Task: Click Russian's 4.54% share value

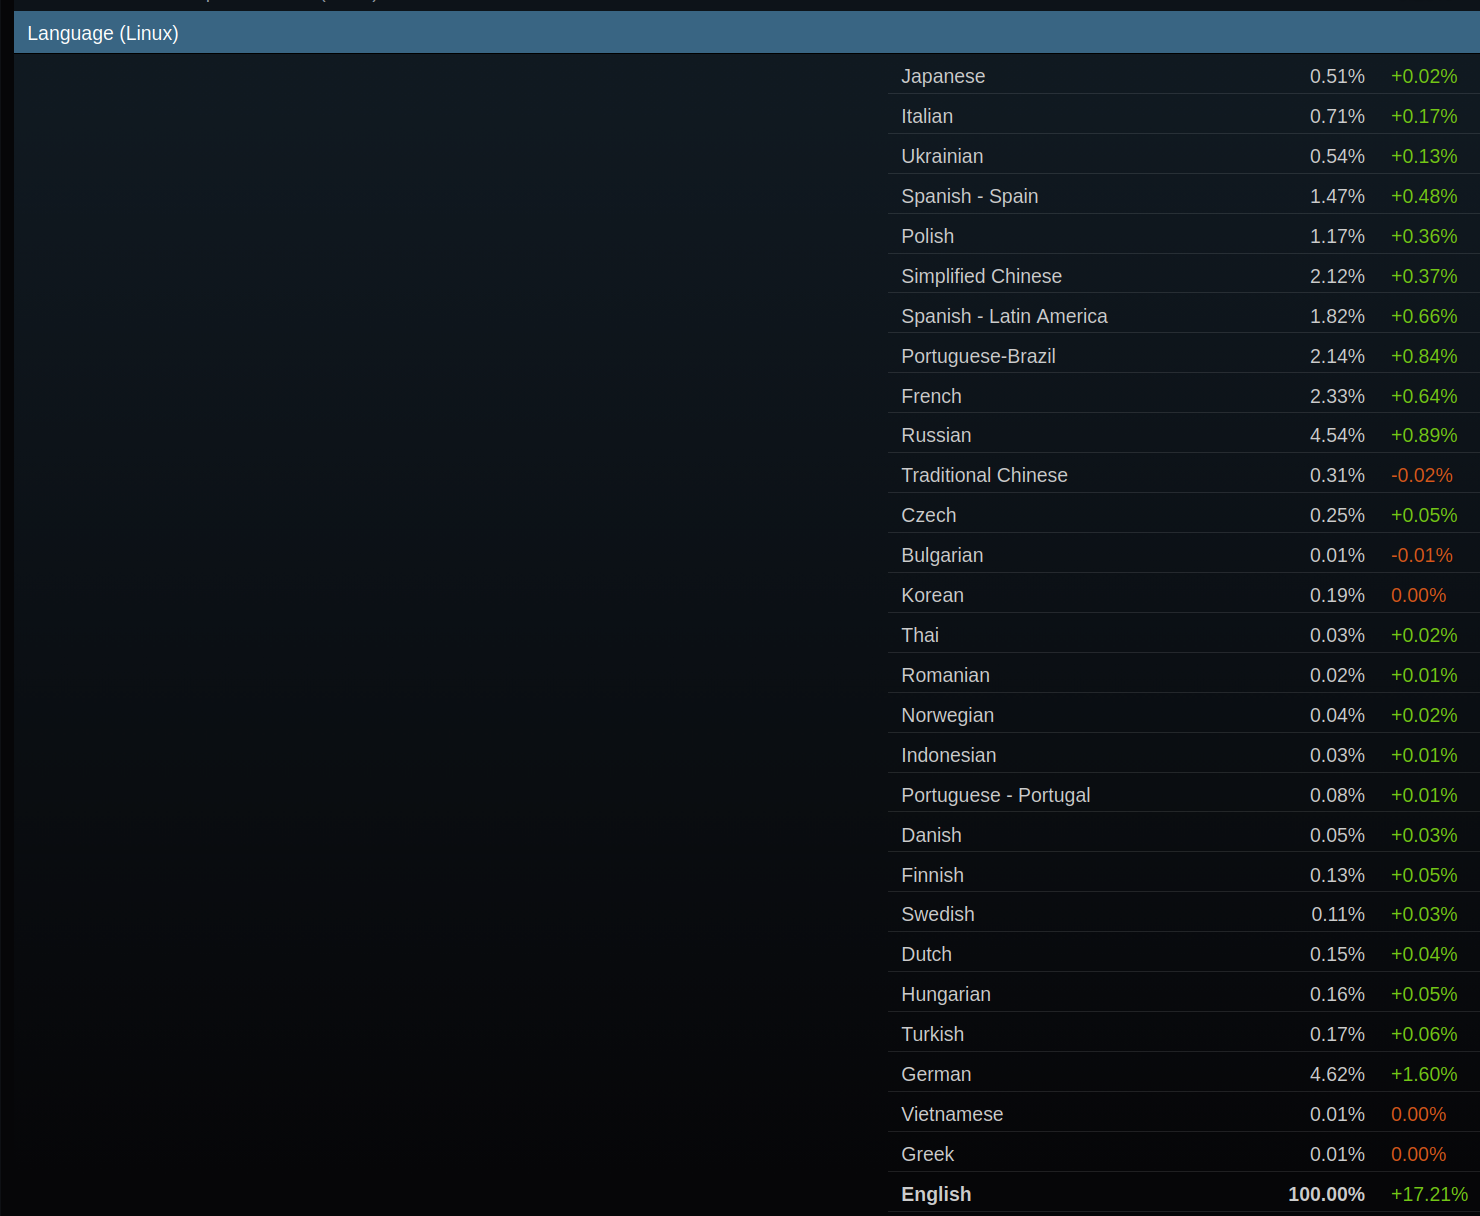Action: point(1337,435)
